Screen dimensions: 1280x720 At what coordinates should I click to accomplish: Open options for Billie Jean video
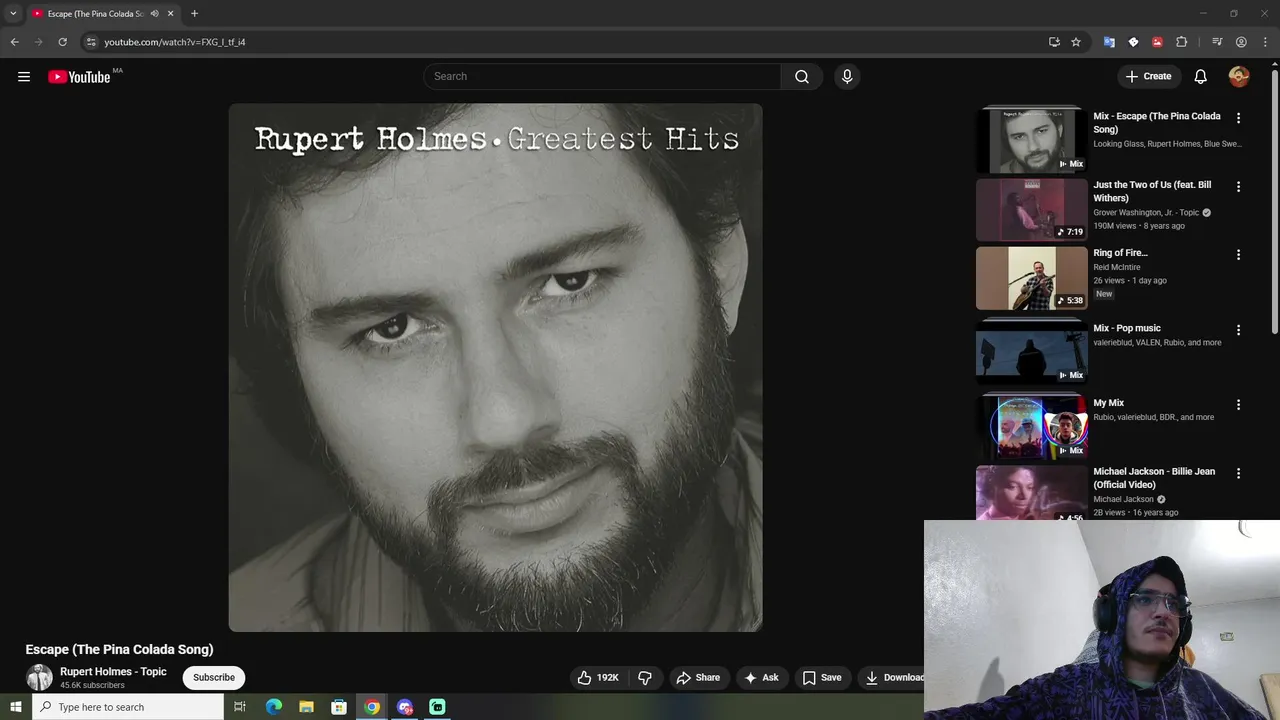(x=1238, y=473)
